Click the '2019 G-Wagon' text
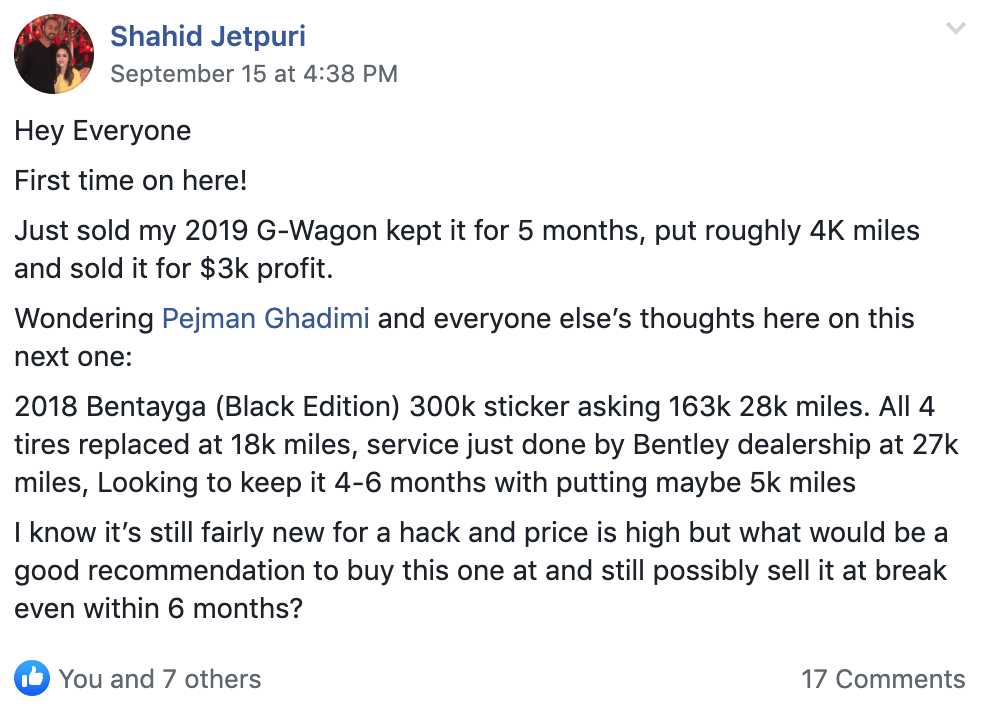982x708 pixels. tap(283, 232)
